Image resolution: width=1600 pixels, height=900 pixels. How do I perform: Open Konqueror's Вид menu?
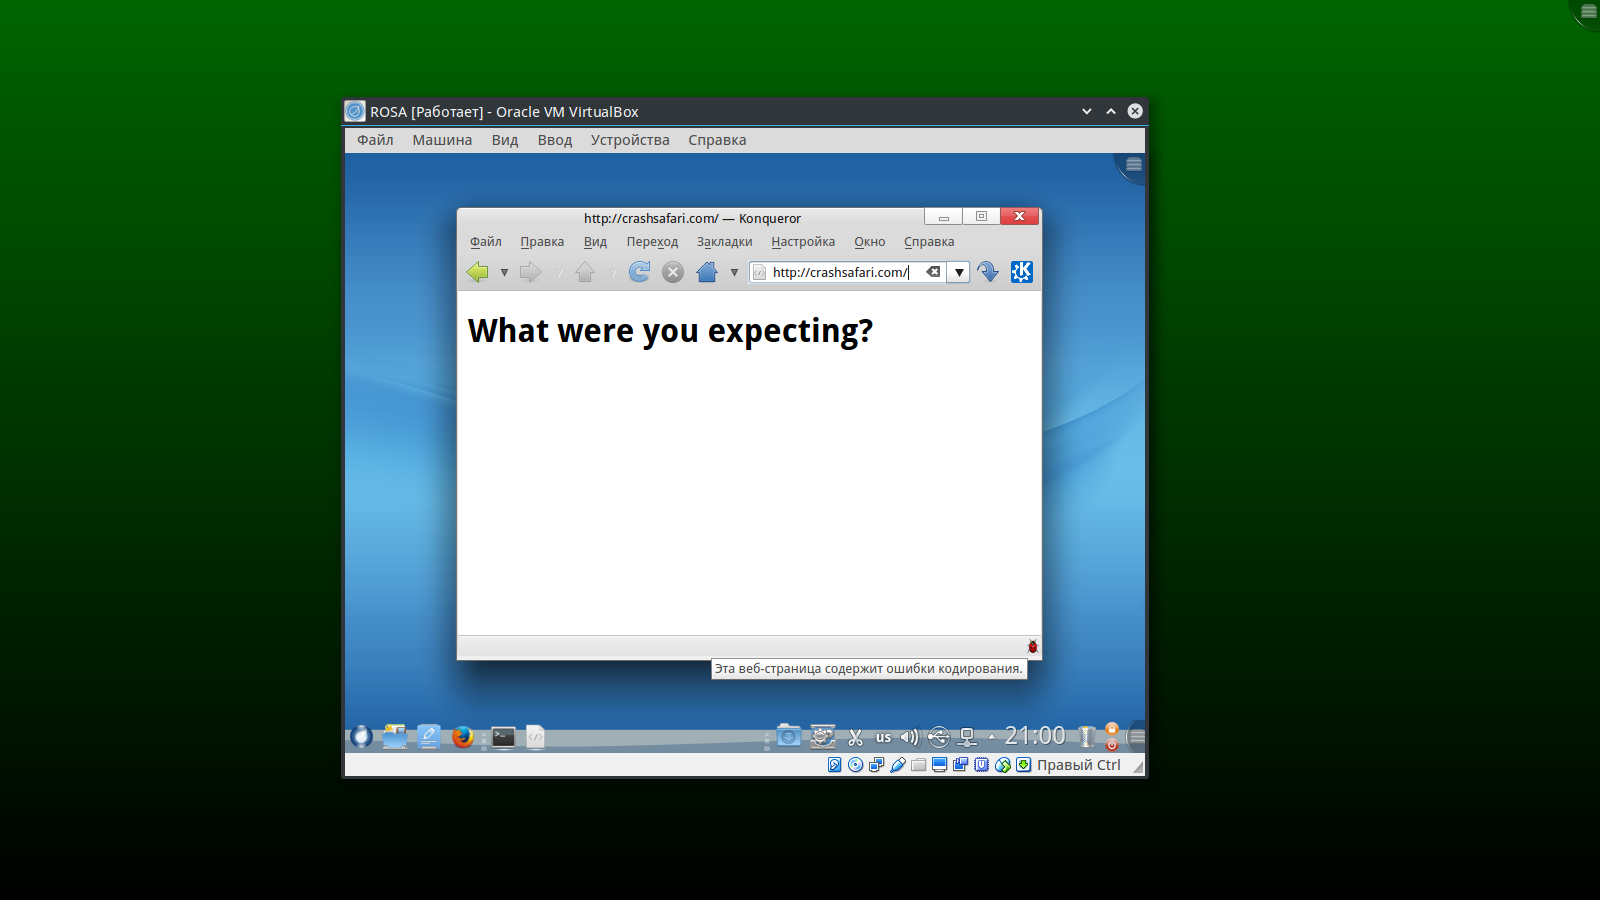click(595, 242)
